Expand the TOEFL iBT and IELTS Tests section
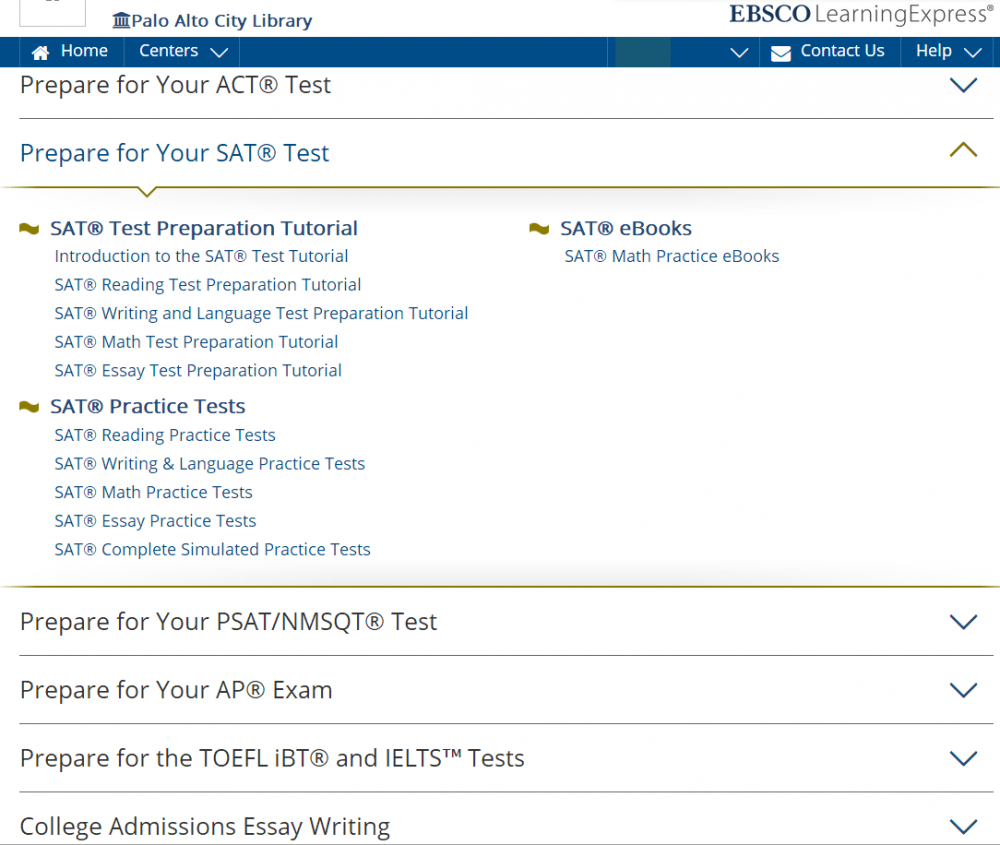This screenshot has height=845, width=1000. tap(962, 758)
